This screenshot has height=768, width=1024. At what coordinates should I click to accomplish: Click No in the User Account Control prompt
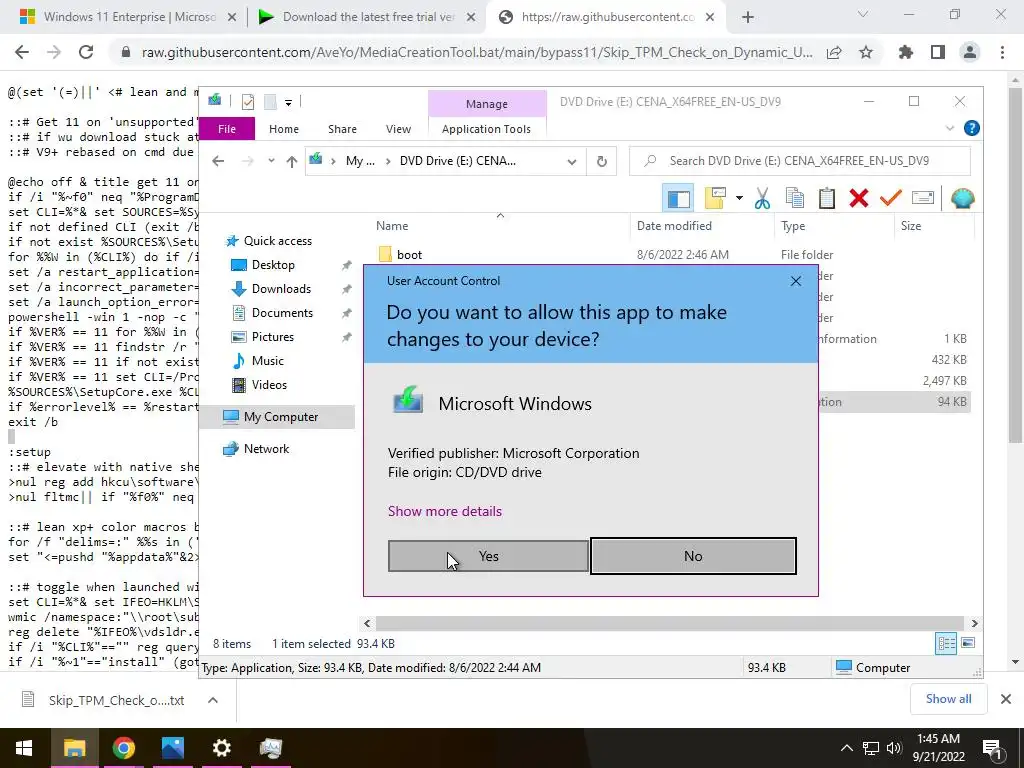(693, 556)
